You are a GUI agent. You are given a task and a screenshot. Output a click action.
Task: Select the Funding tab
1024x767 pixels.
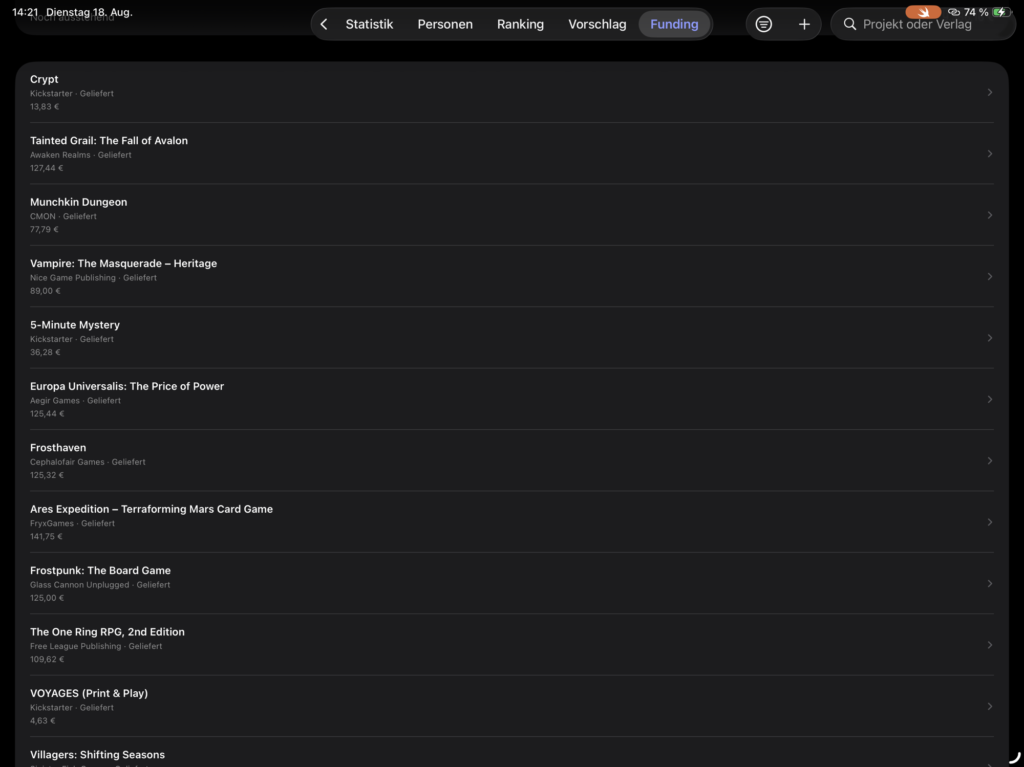click(674, 24)
